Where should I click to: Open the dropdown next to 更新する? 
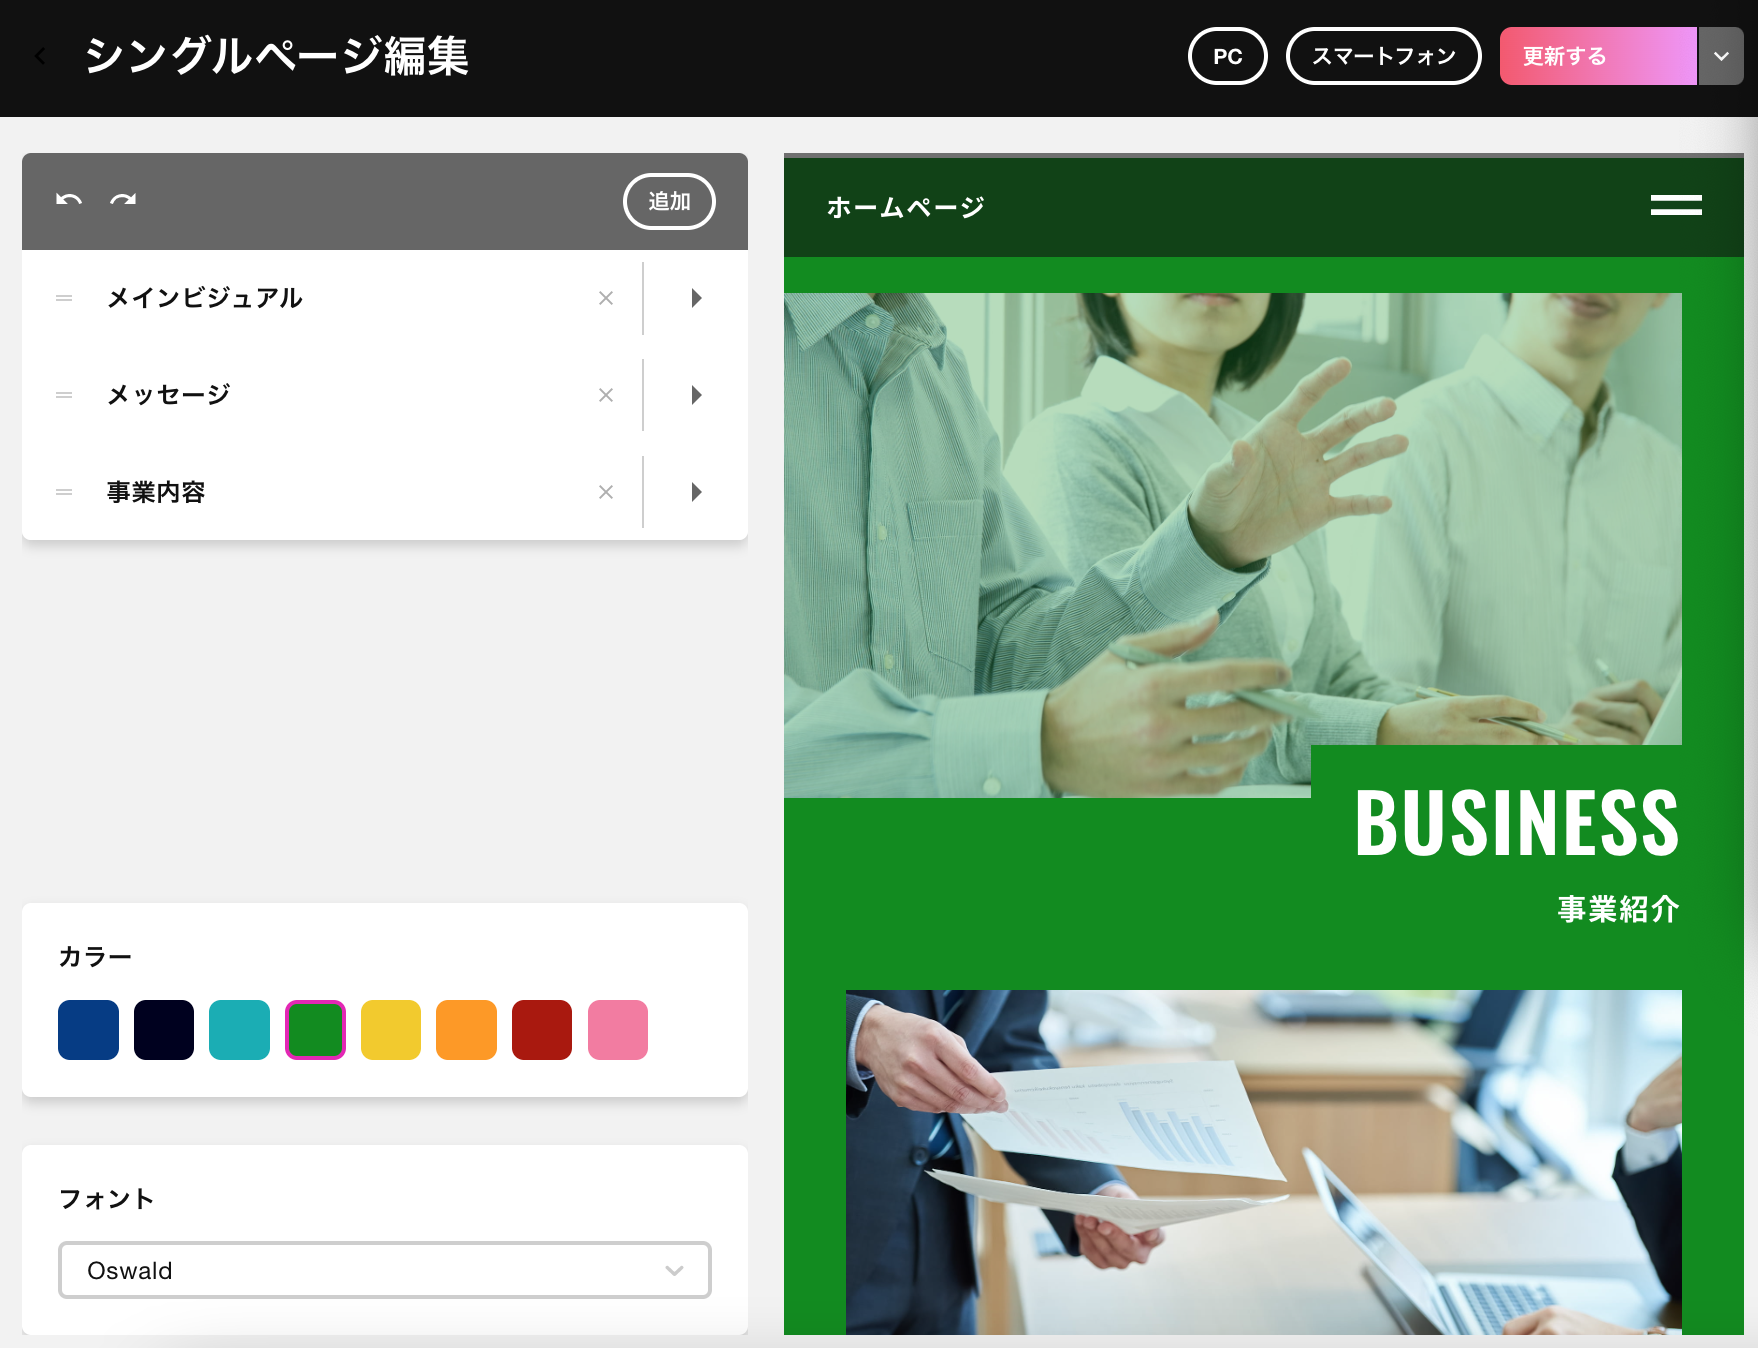point(1721,56)
